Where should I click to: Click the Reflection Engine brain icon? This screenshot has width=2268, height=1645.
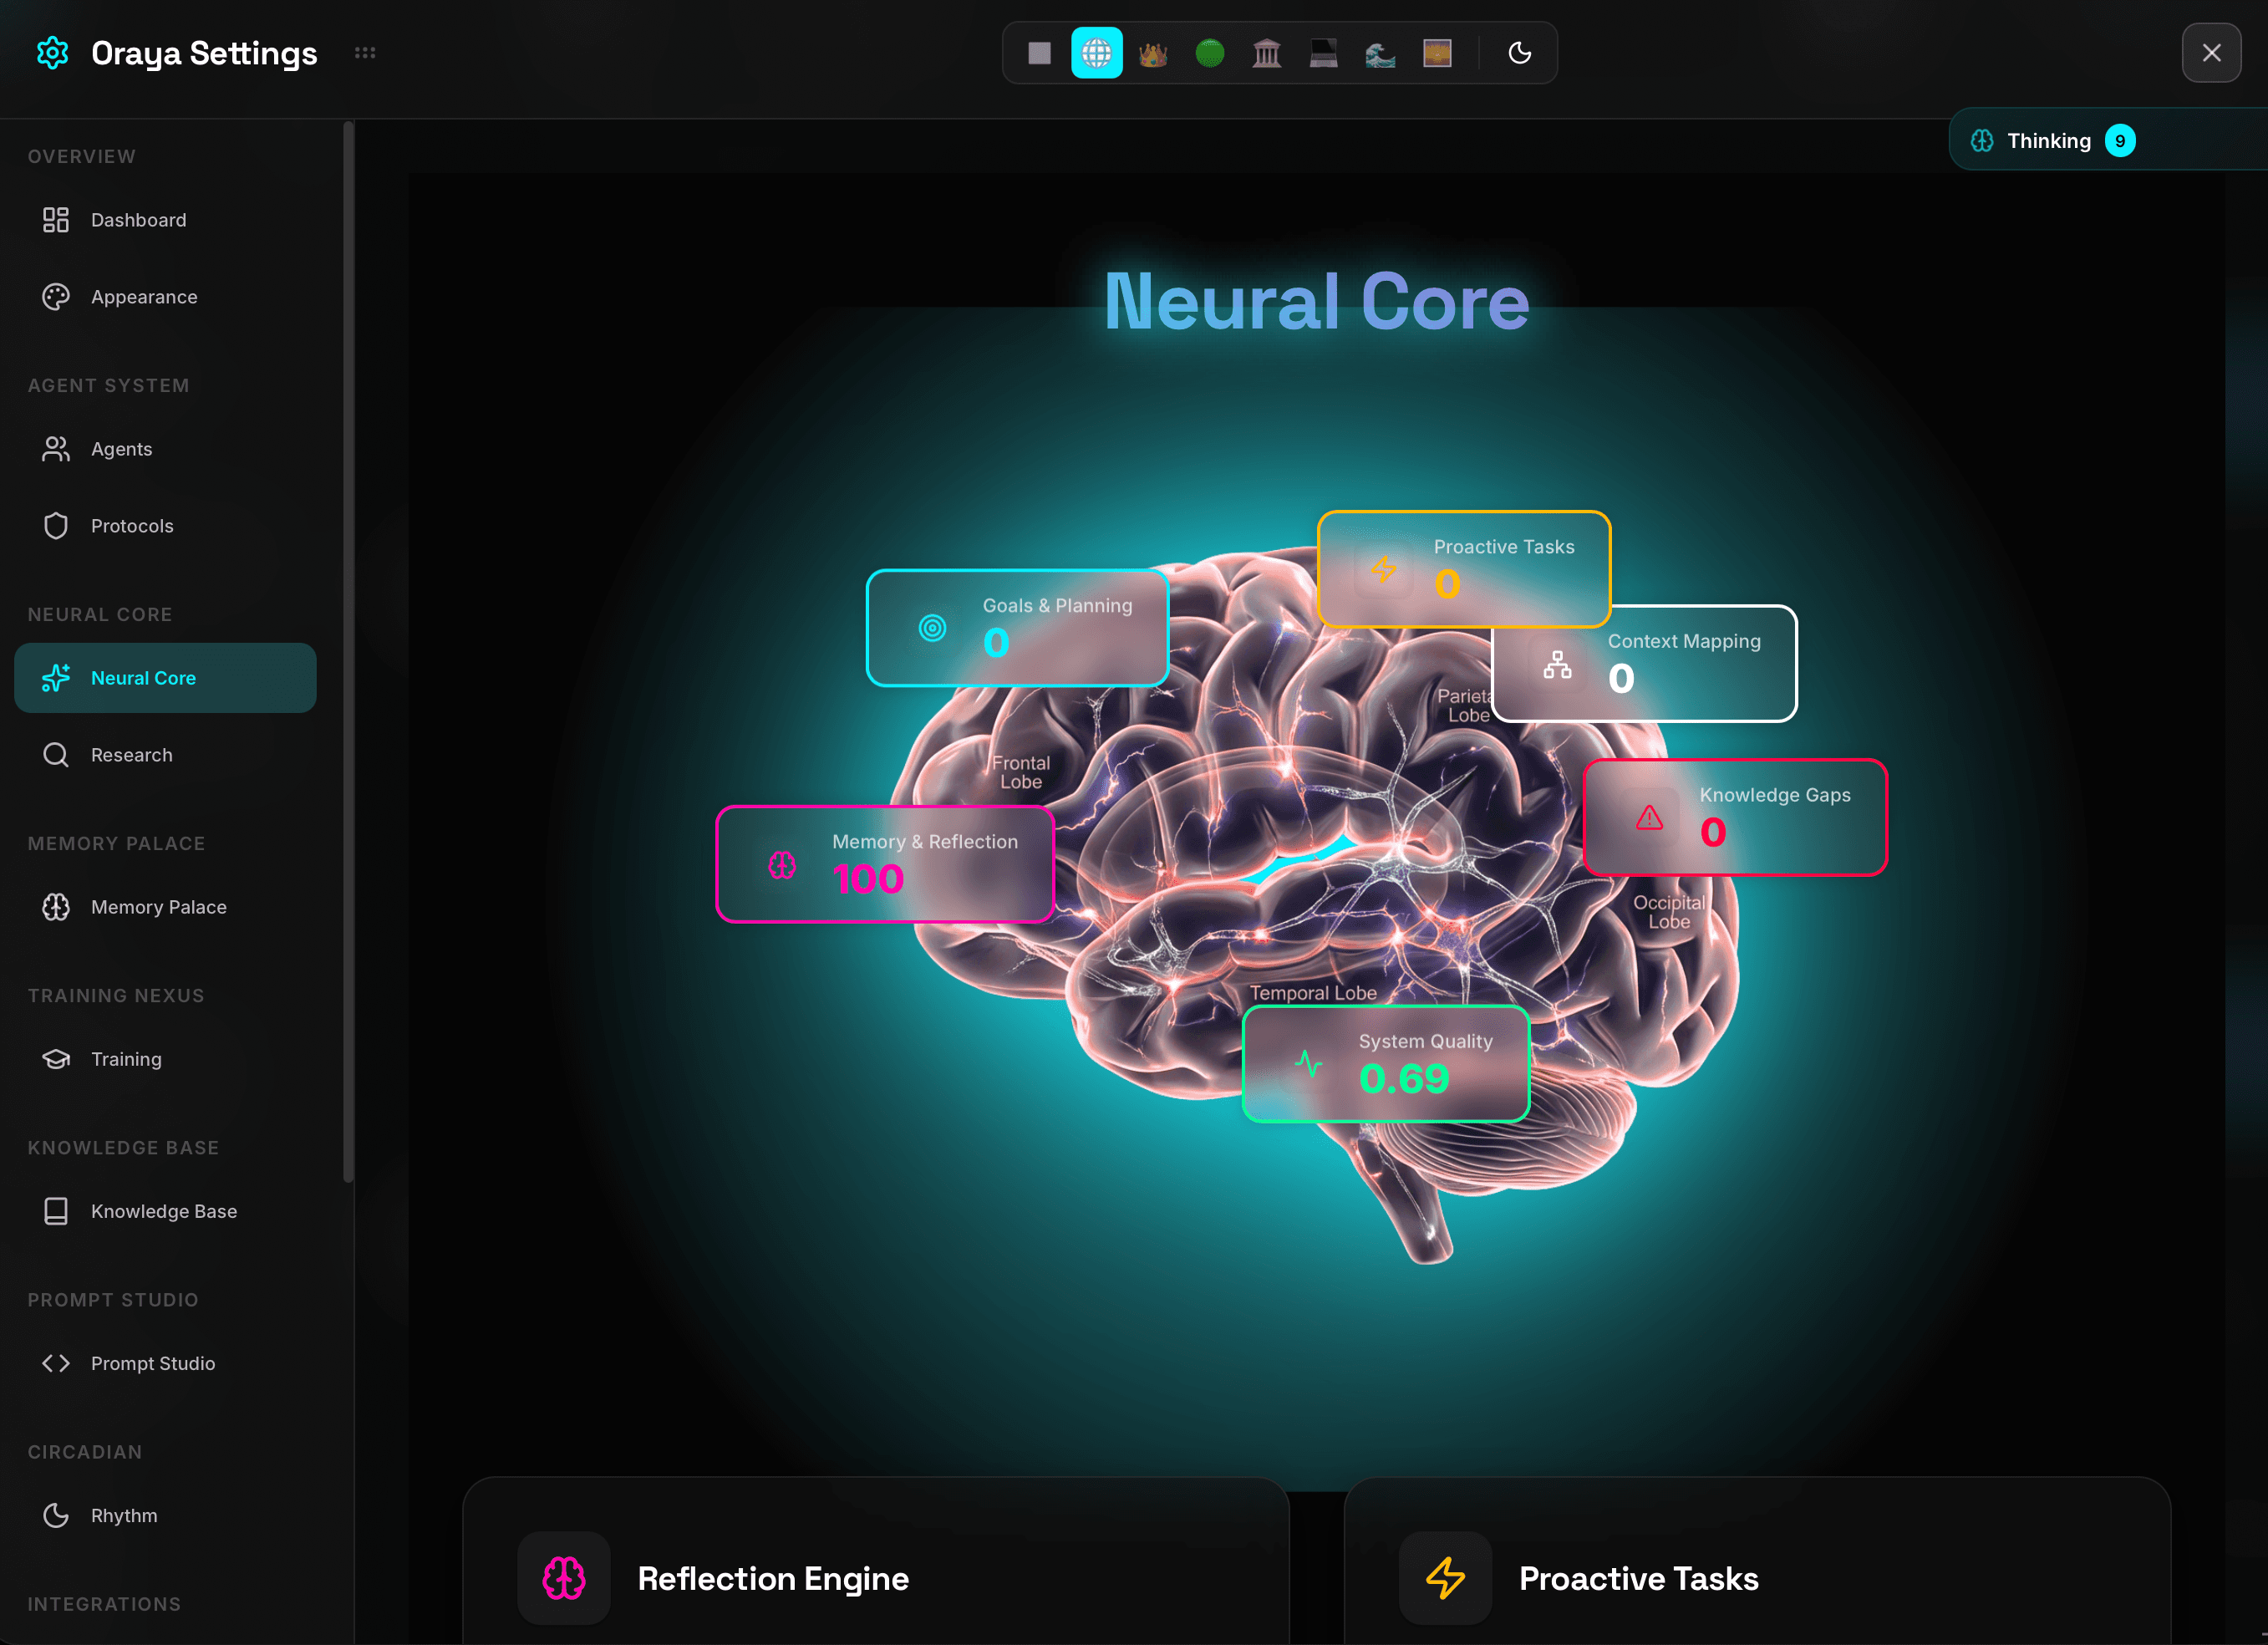563,1578
